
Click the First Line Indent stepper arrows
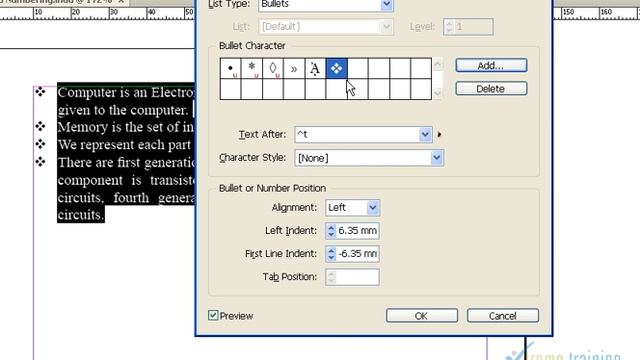coord(331,254)
